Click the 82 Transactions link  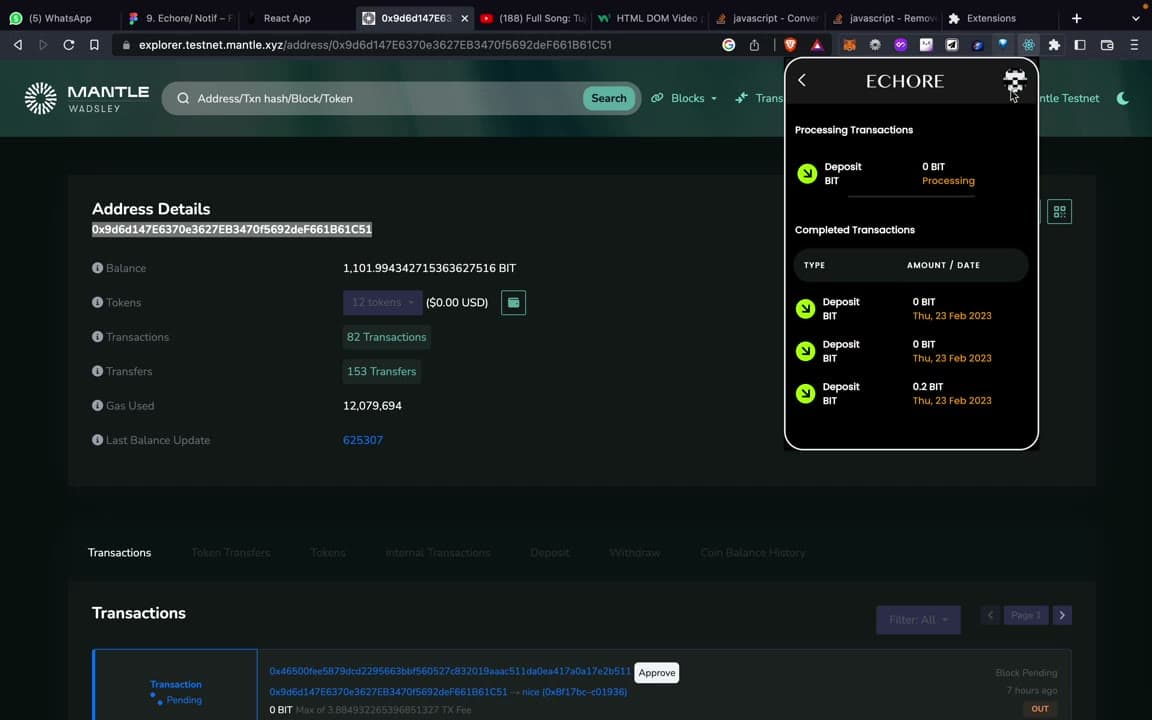pyautogui.click(x=386, y=336)
